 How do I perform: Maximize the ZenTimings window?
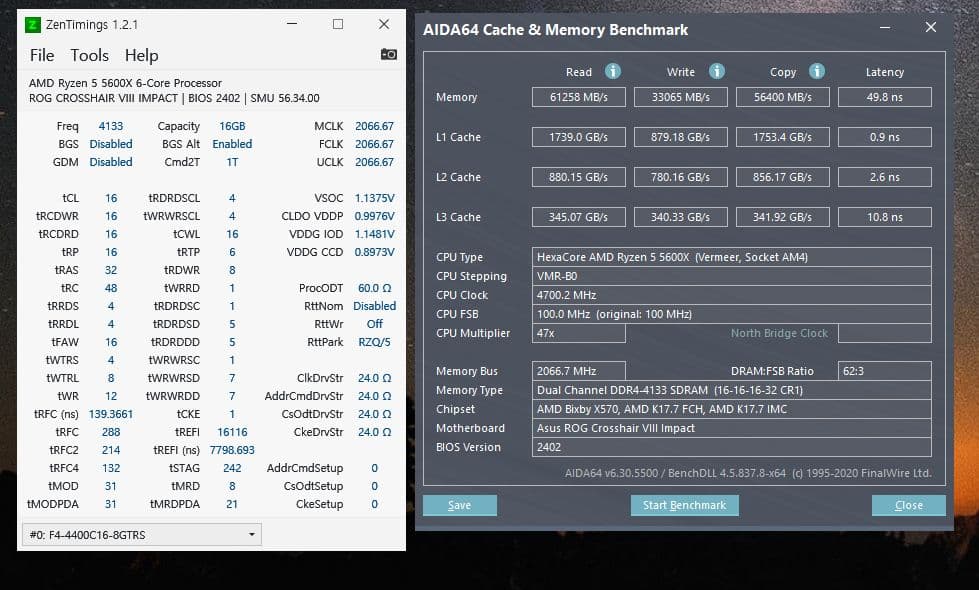coord(338,24)
